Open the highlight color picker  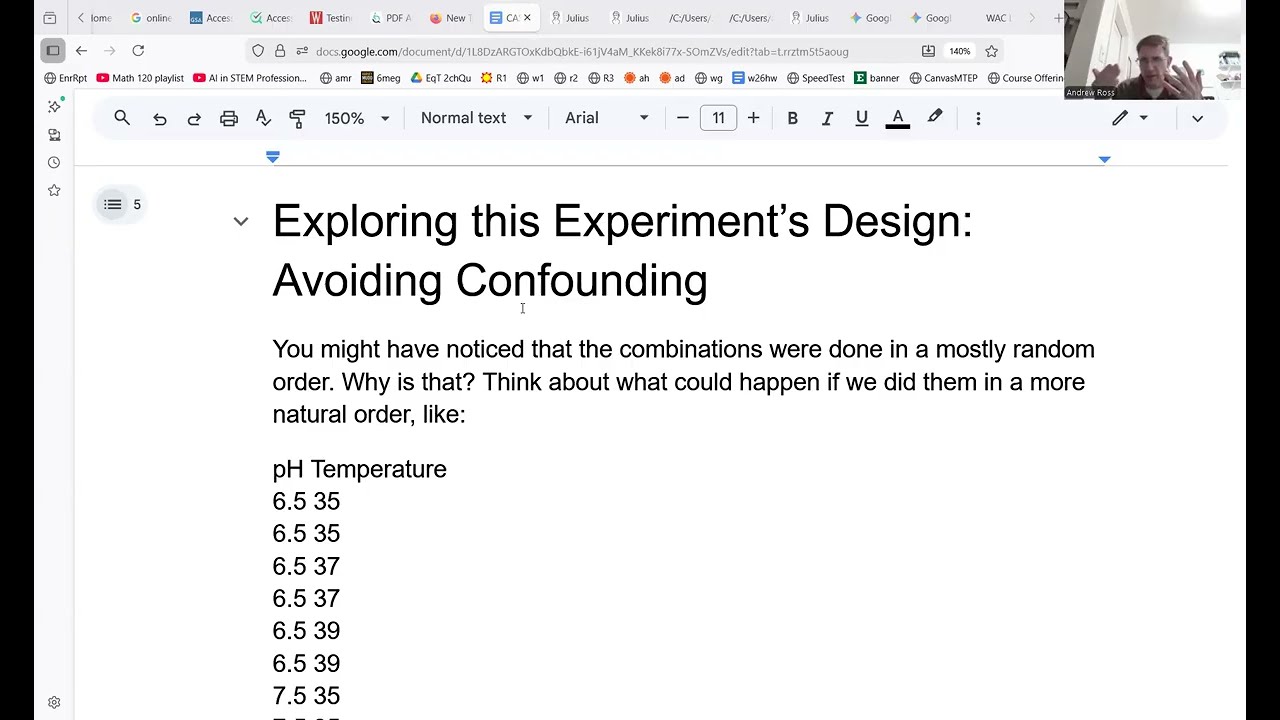935,118
